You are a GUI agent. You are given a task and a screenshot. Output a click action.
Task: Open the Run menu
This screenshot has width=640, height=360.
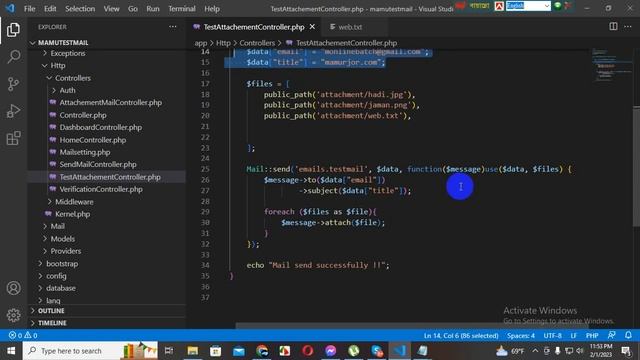[153, 9]
